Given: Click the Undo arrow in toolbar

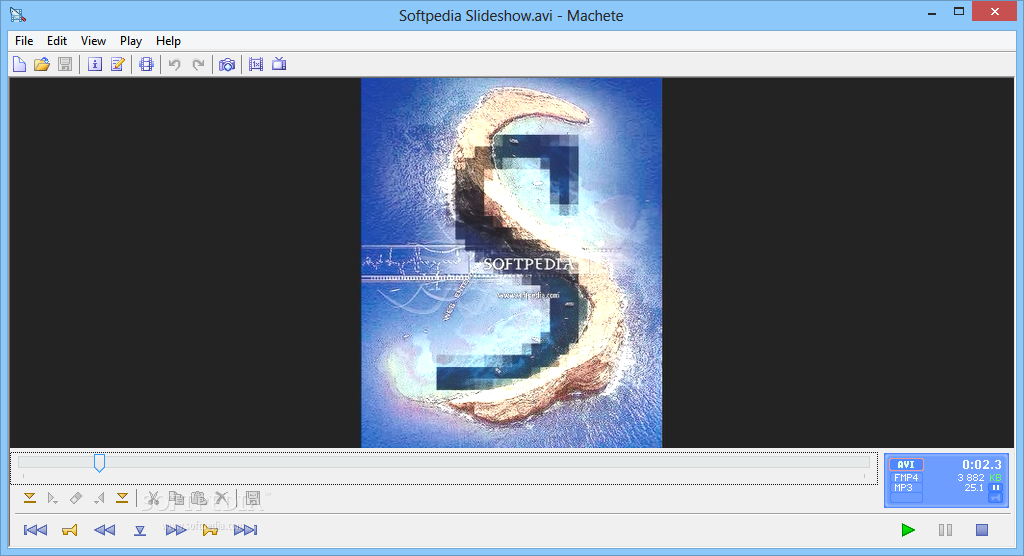Looking at the screenshot, I should pos(174,64).
